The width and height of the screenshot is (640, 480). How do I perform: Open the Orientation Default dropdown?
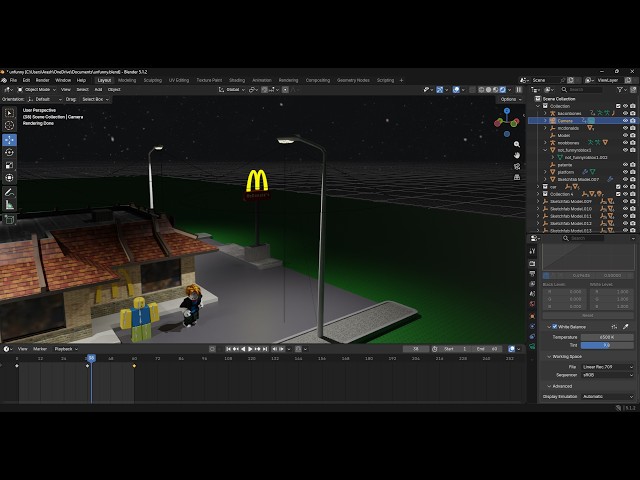click(x=45, y=100)
